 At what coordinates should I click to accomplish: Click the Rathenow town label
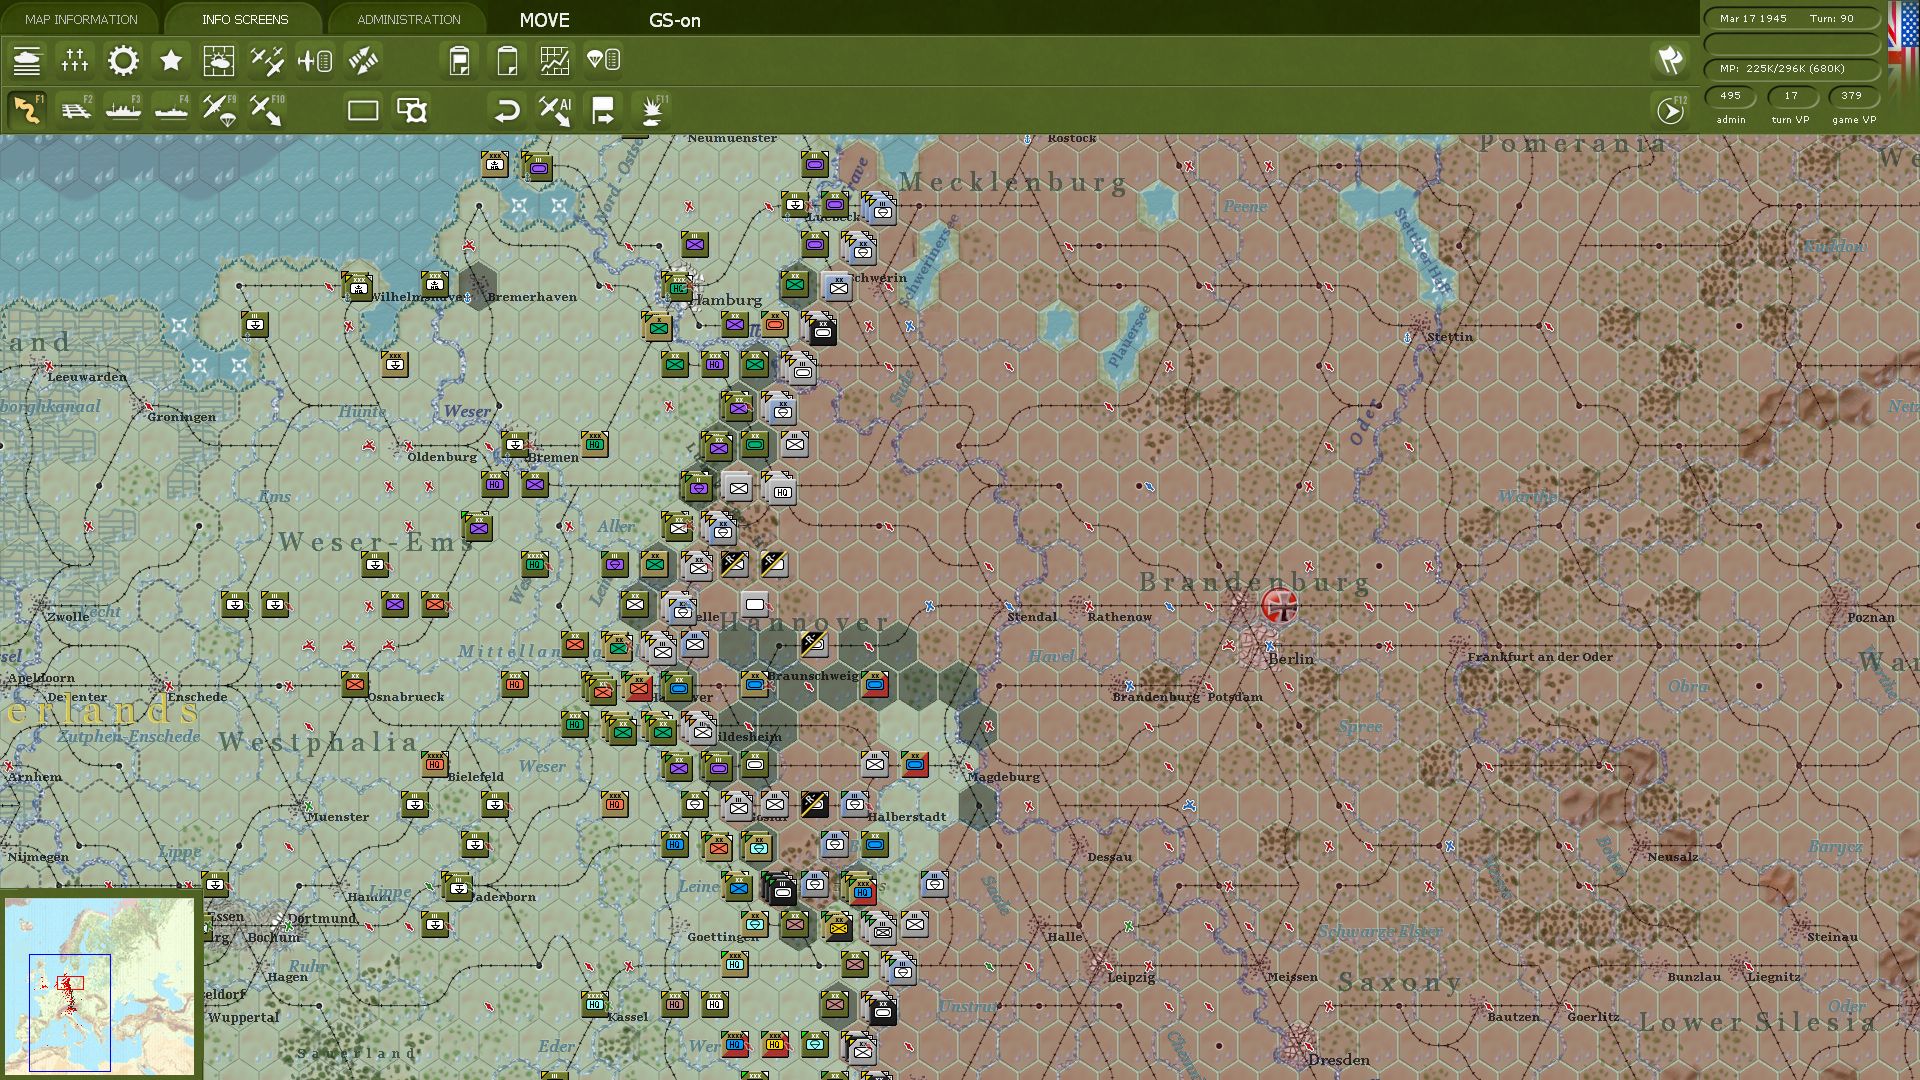1119,617
